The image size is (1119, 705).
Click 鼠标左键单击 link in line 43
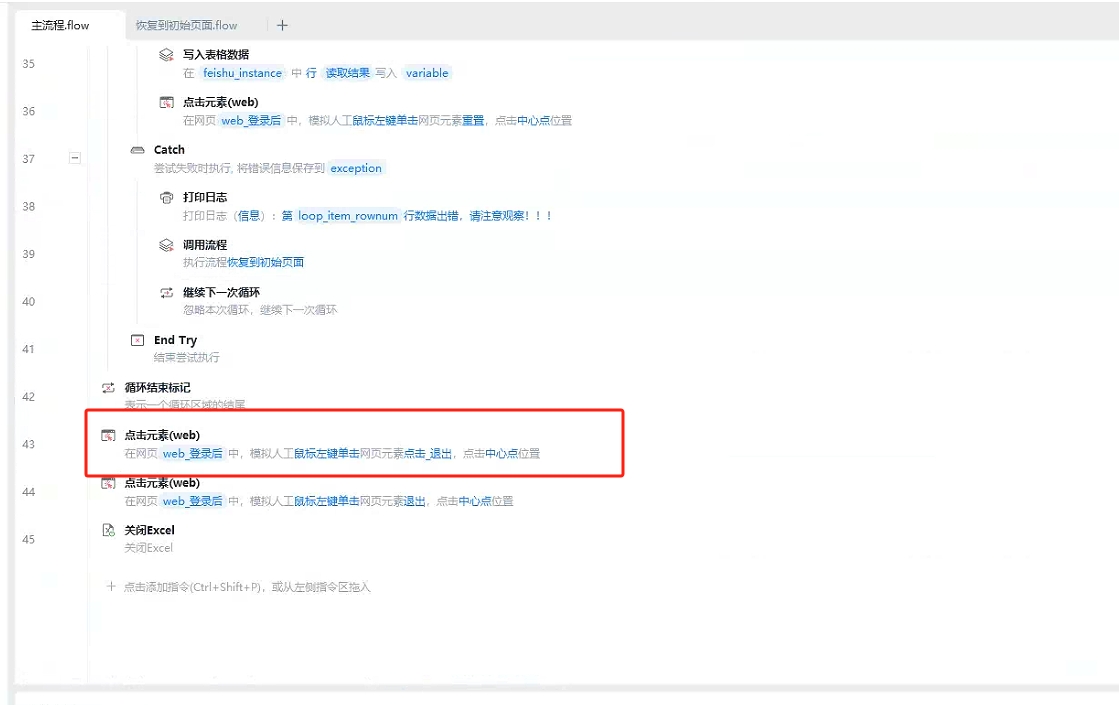tap(326, 454)
